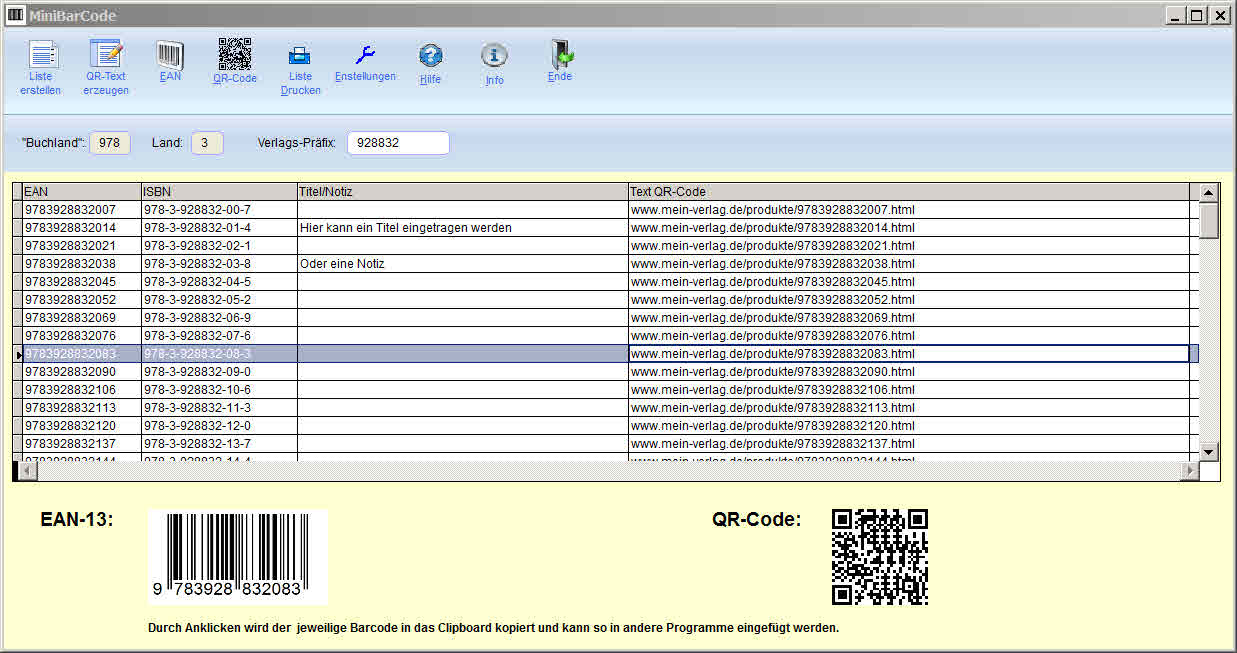This screenshot has height=653, width=1237.
Task: Select EAN cell 9783928832113
Action: click(82, 408)
